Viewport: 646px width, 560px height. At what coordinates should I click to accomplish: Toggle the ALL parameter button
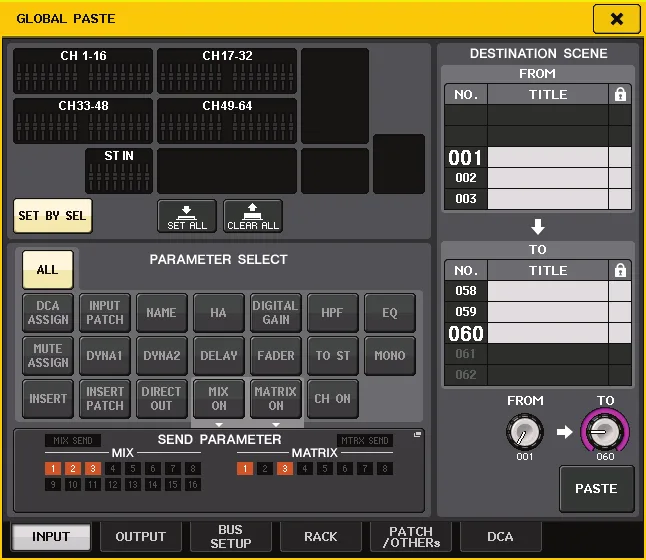(47, 269)
